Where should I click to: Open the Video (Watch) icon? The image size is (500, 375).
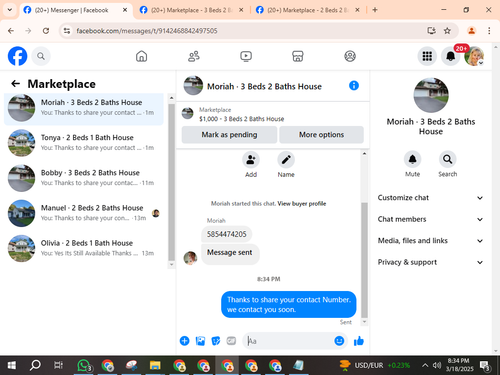tap(246, 56)
